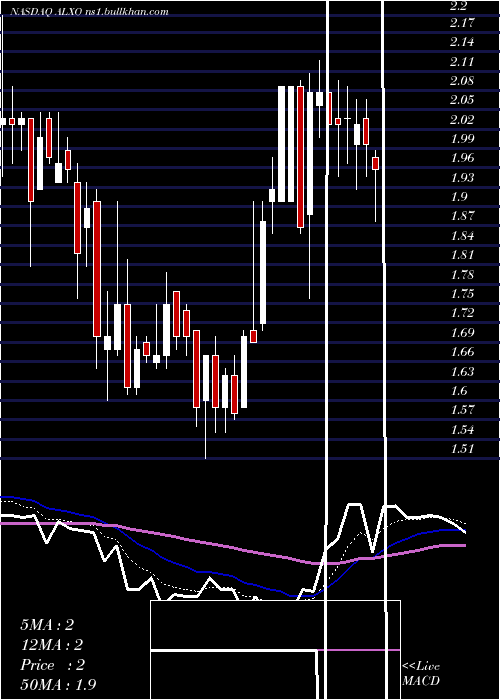Click the 1.9 price axis label

458,197
